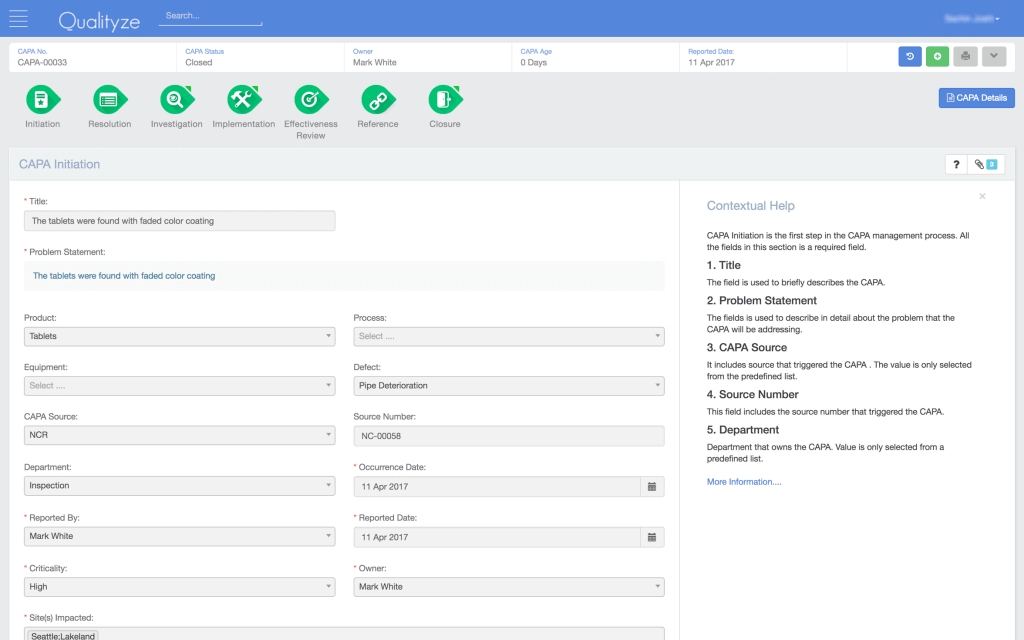Click the blue history icon

[909, 56]
